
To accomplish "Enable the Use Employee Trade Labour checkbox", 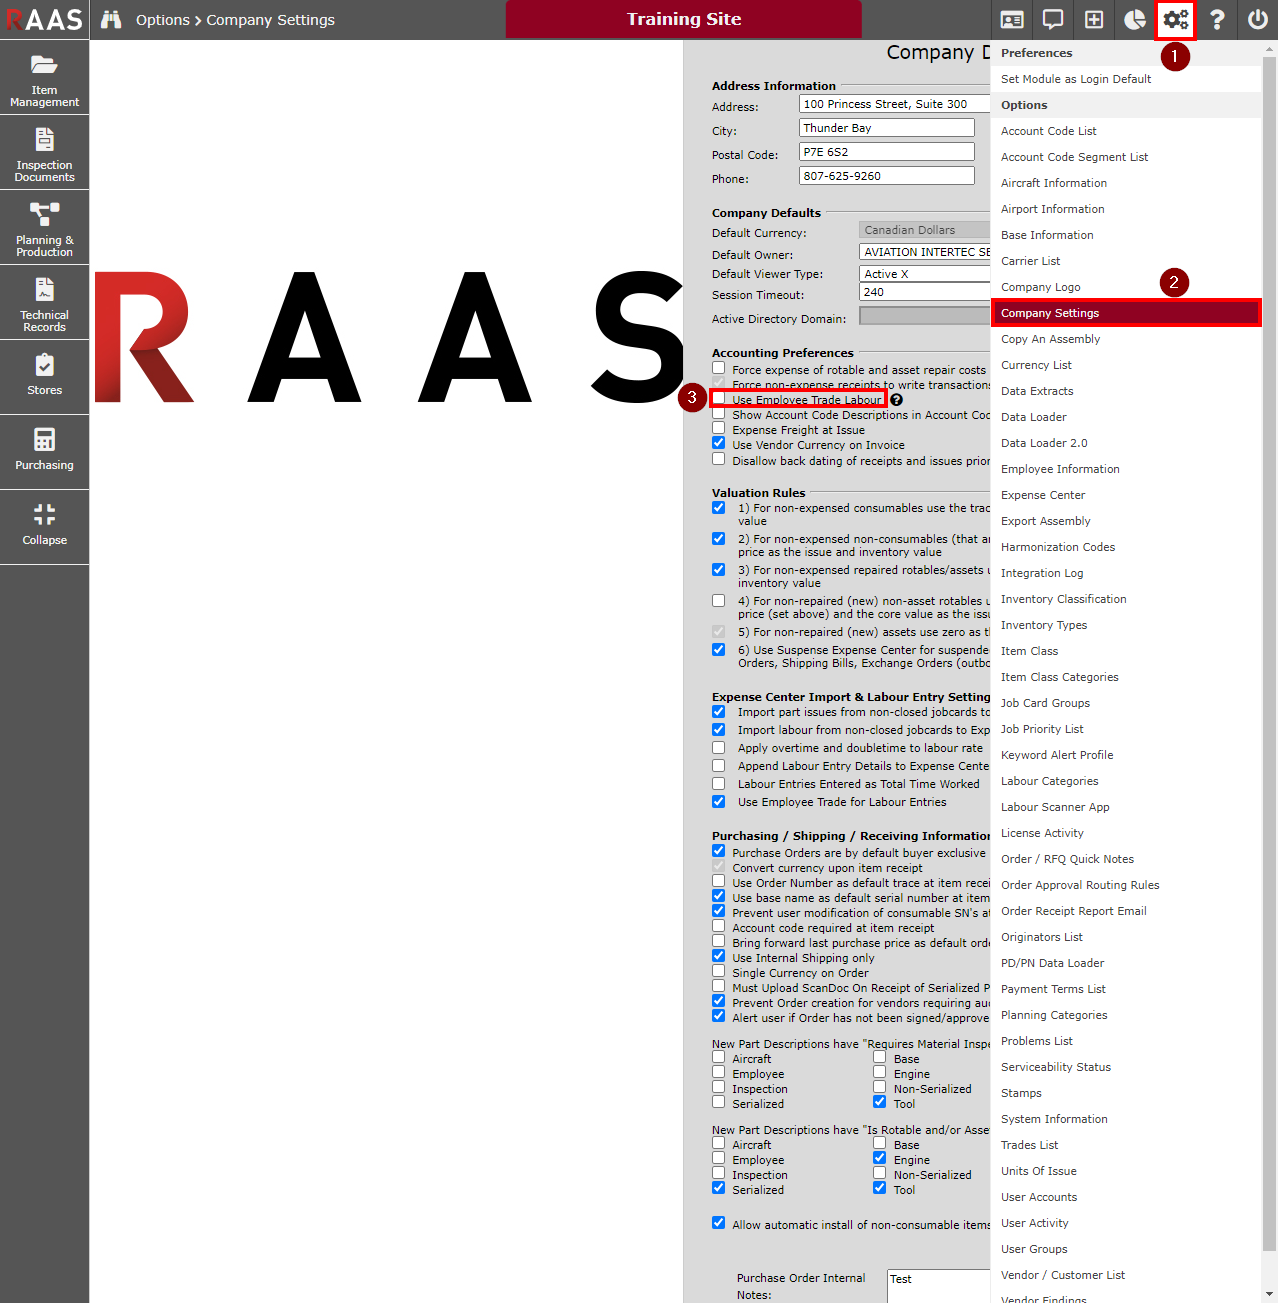I will [719, 399].
